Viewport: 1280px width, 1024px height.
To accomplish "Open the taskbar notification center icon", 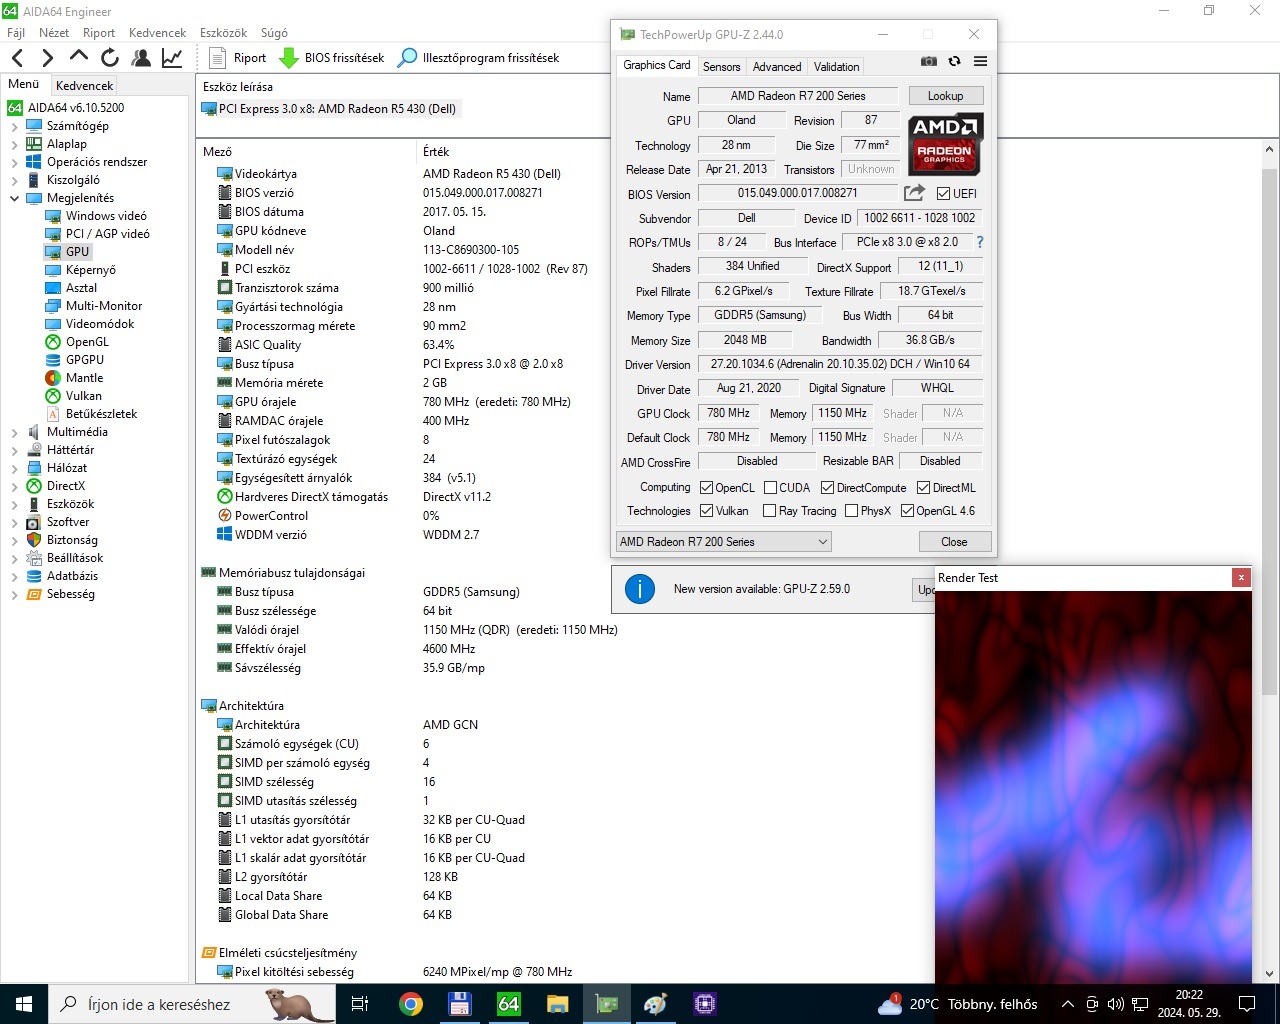I will 1247,1004.
